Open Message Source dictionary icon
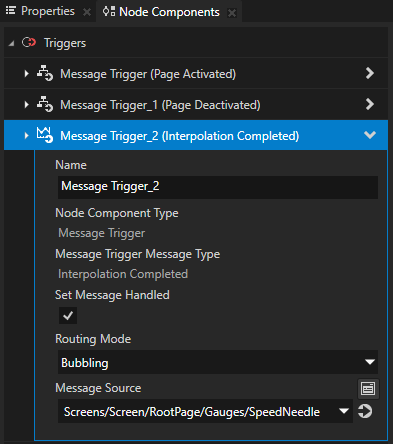 (x=368, y=389)
